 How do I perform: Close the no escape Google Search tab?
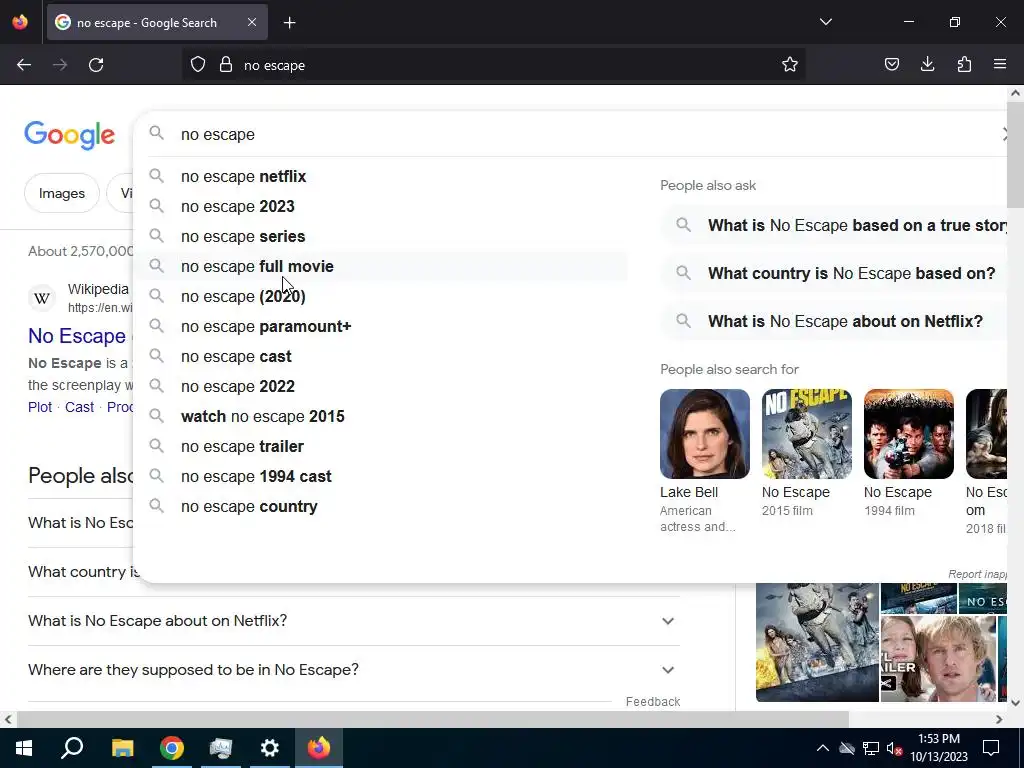click(252, 22)
